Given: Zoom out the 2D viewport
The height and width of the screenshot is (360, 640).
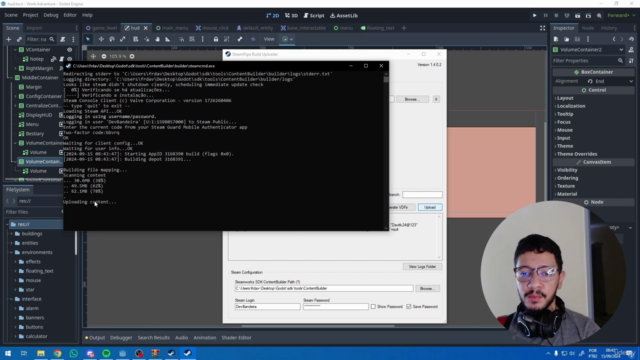Looking at the screenshot, I should pyautogui.click(x=104, y=56).
